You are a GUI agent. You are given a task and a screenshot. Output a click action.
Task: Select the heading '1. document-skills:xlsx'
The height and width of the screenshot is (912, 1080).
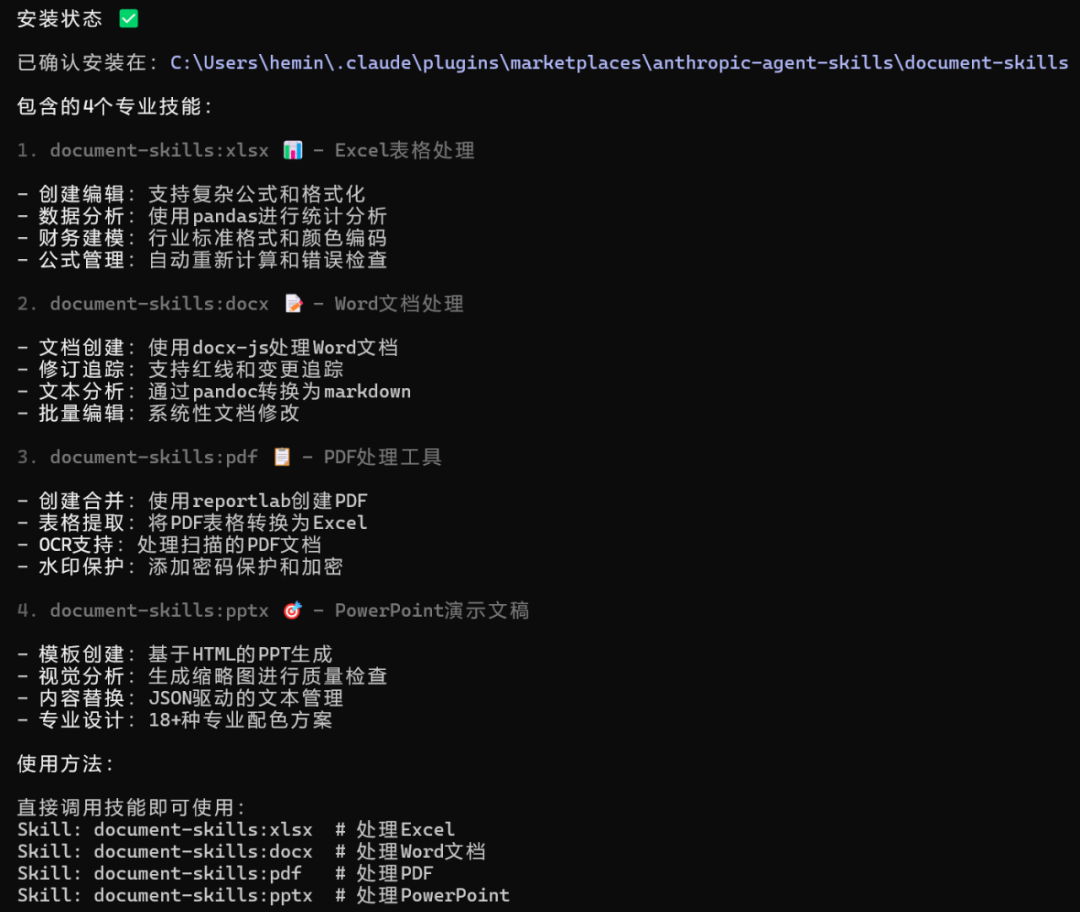tap(143, 150)
